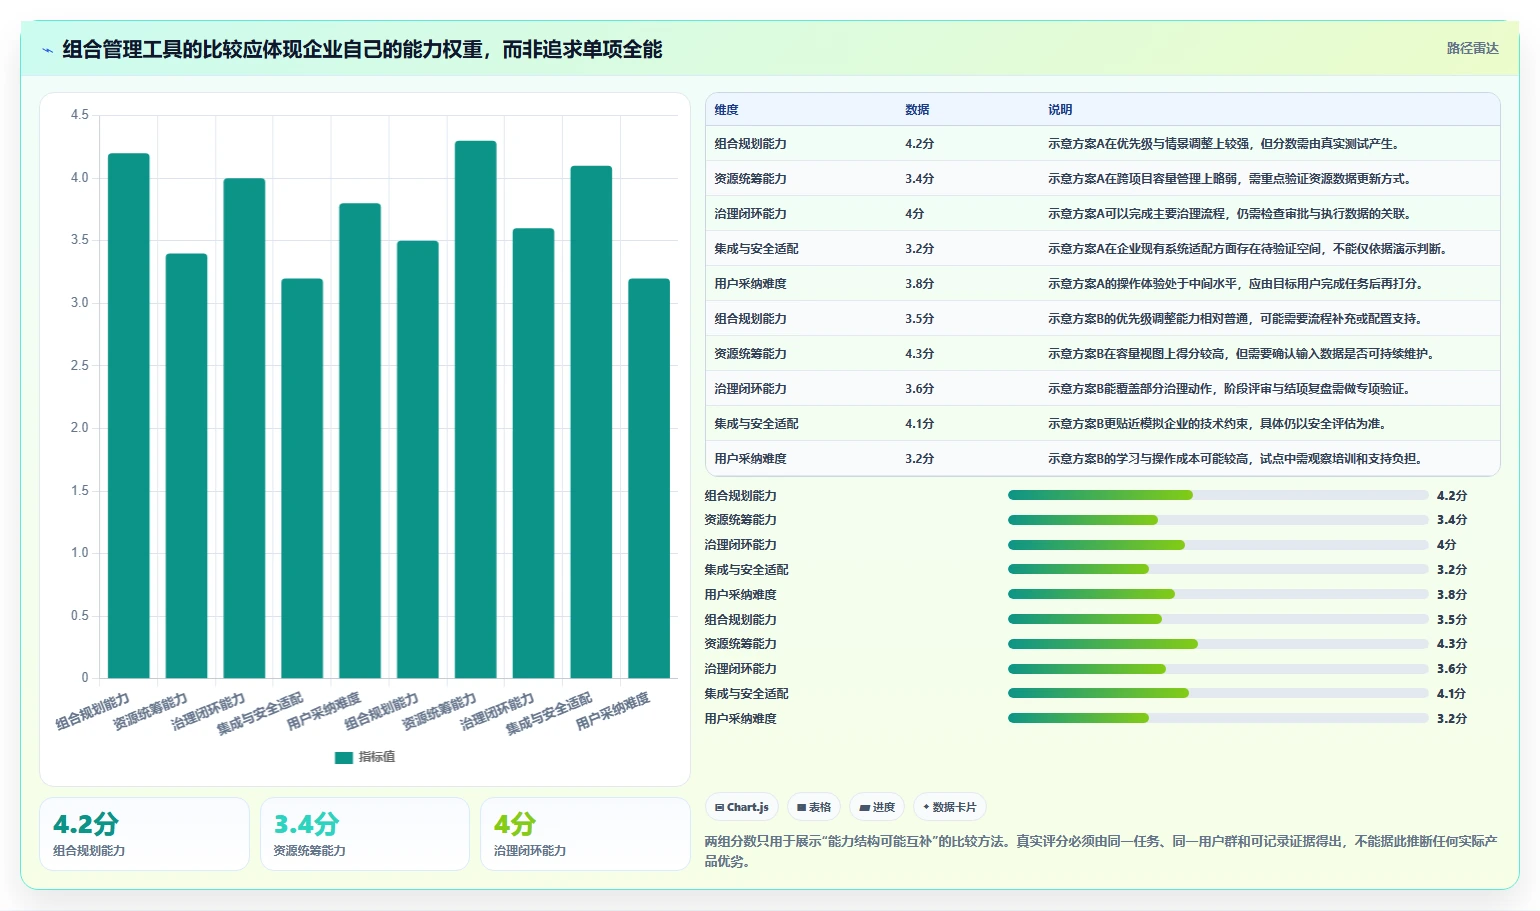Click the dashboard title 组合管理工具的比较
1540x911 pixels.
[362, 49]
